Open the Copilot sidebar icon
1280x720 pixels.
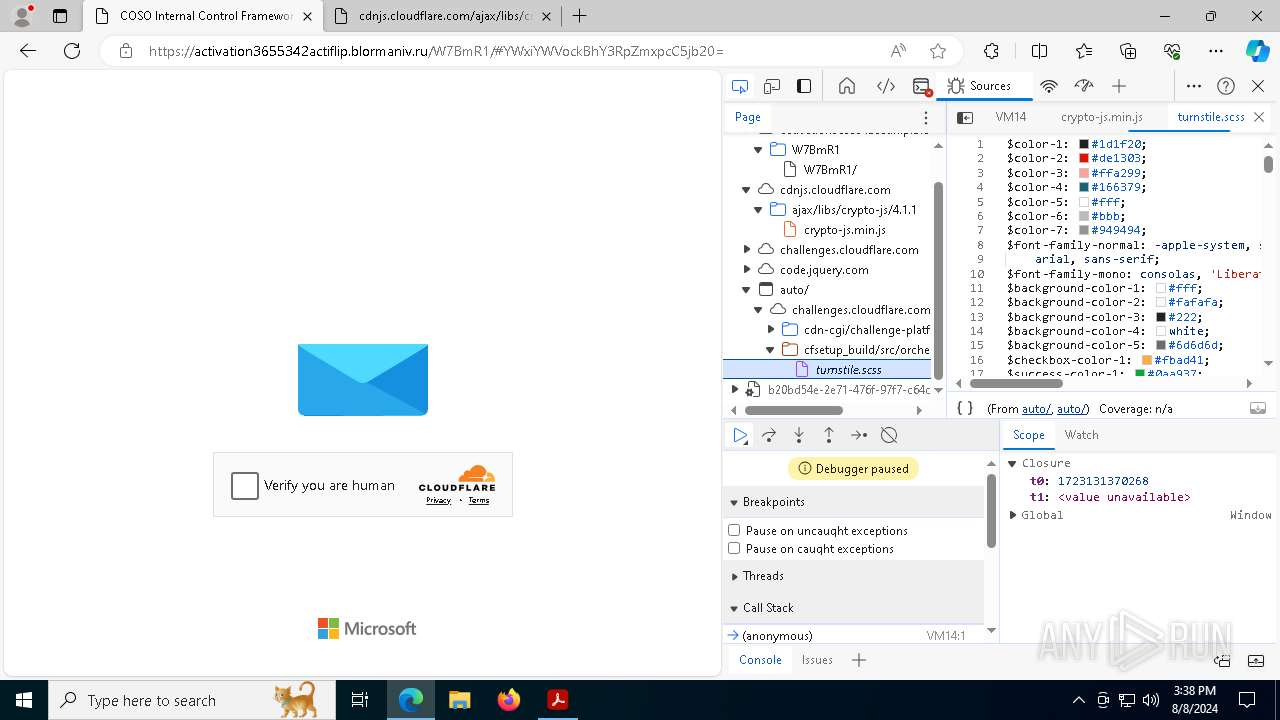click(x=1257, y=51)
